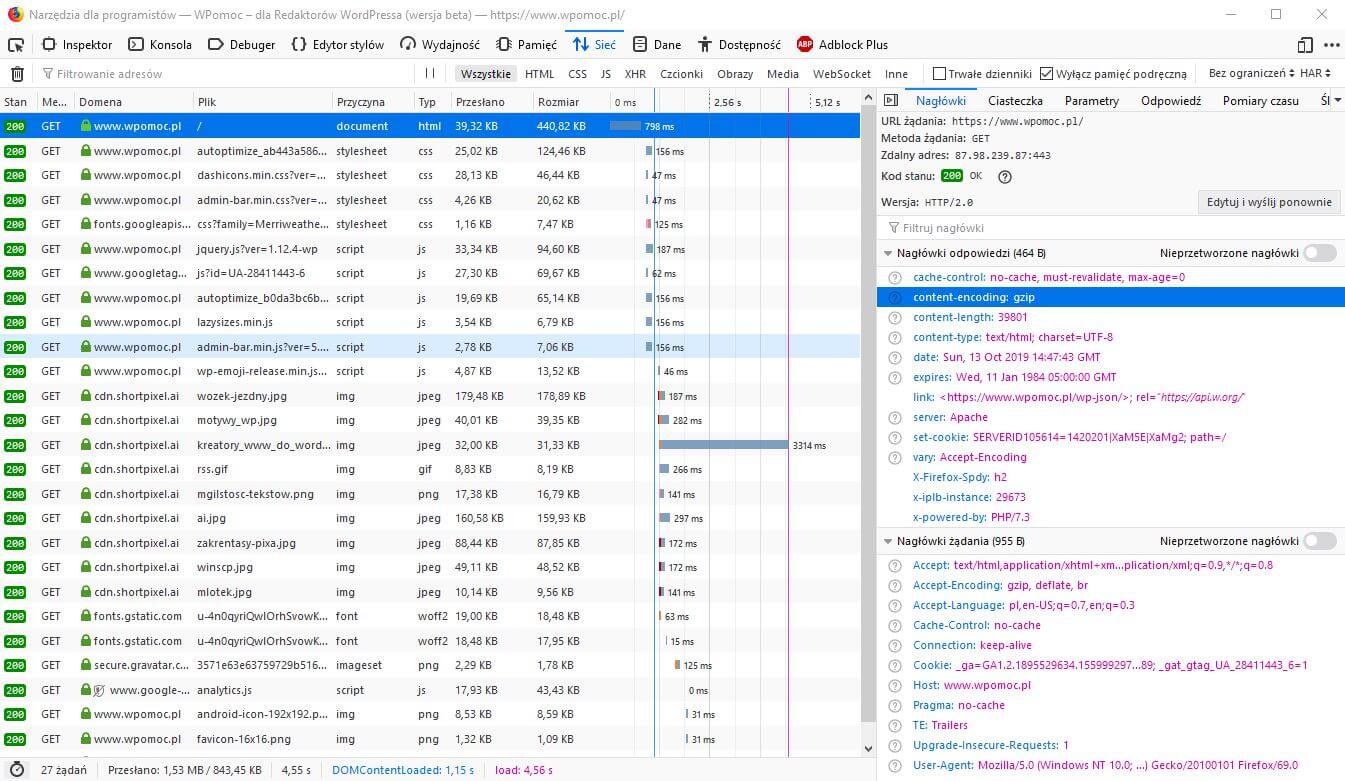Open the Parametry tab
1345x781 pixels.
[1092, 101]
